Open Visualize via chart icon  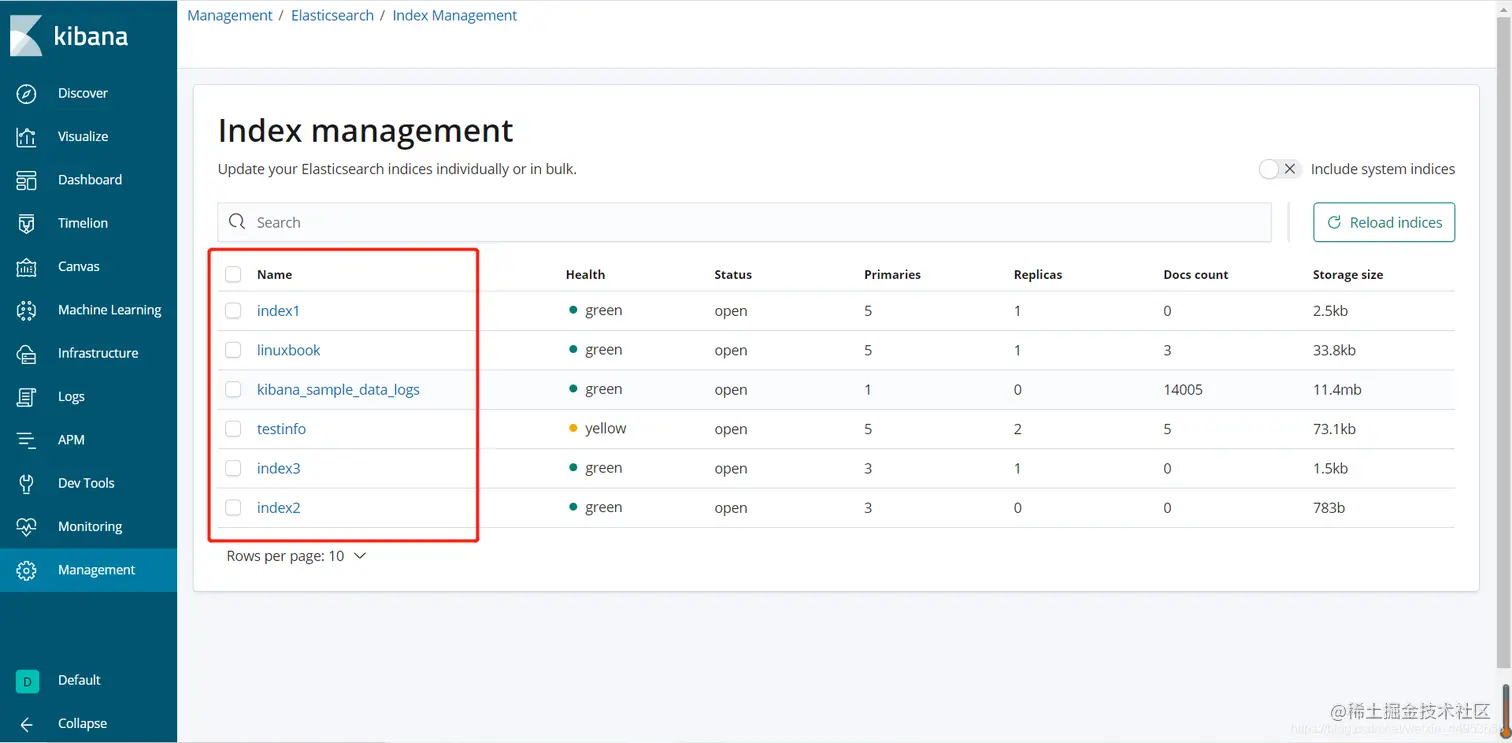27,137
